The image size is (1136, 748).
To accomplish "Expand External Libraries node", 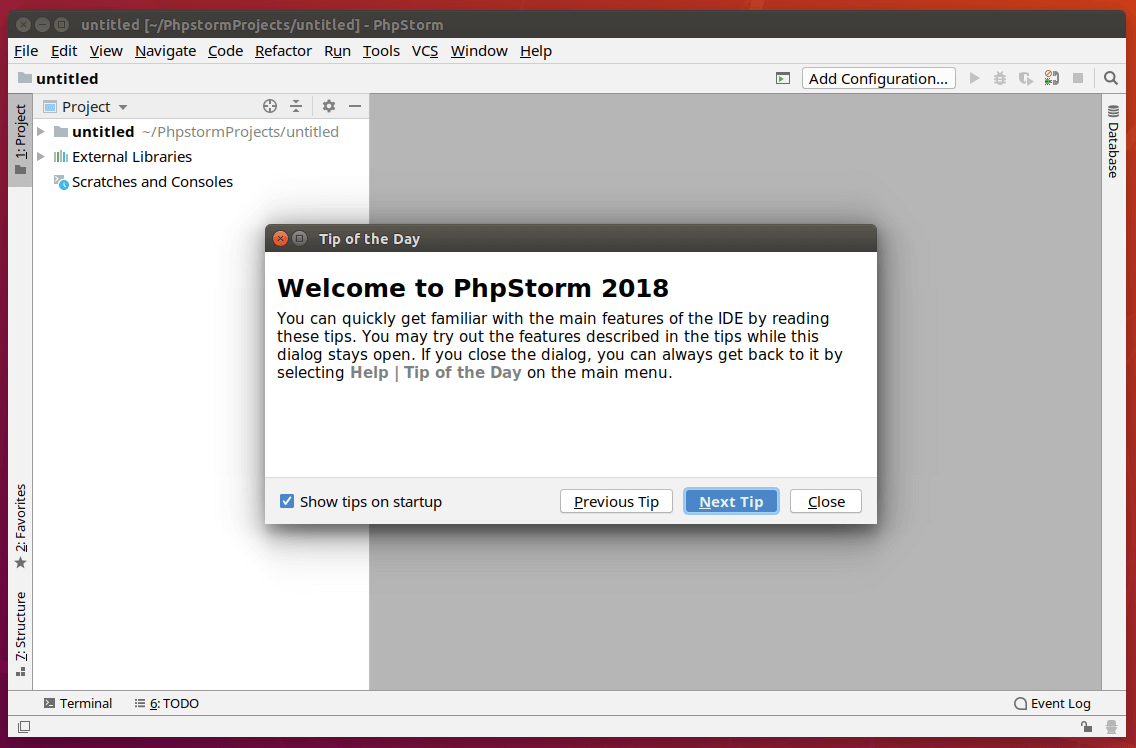I will 41,157.
